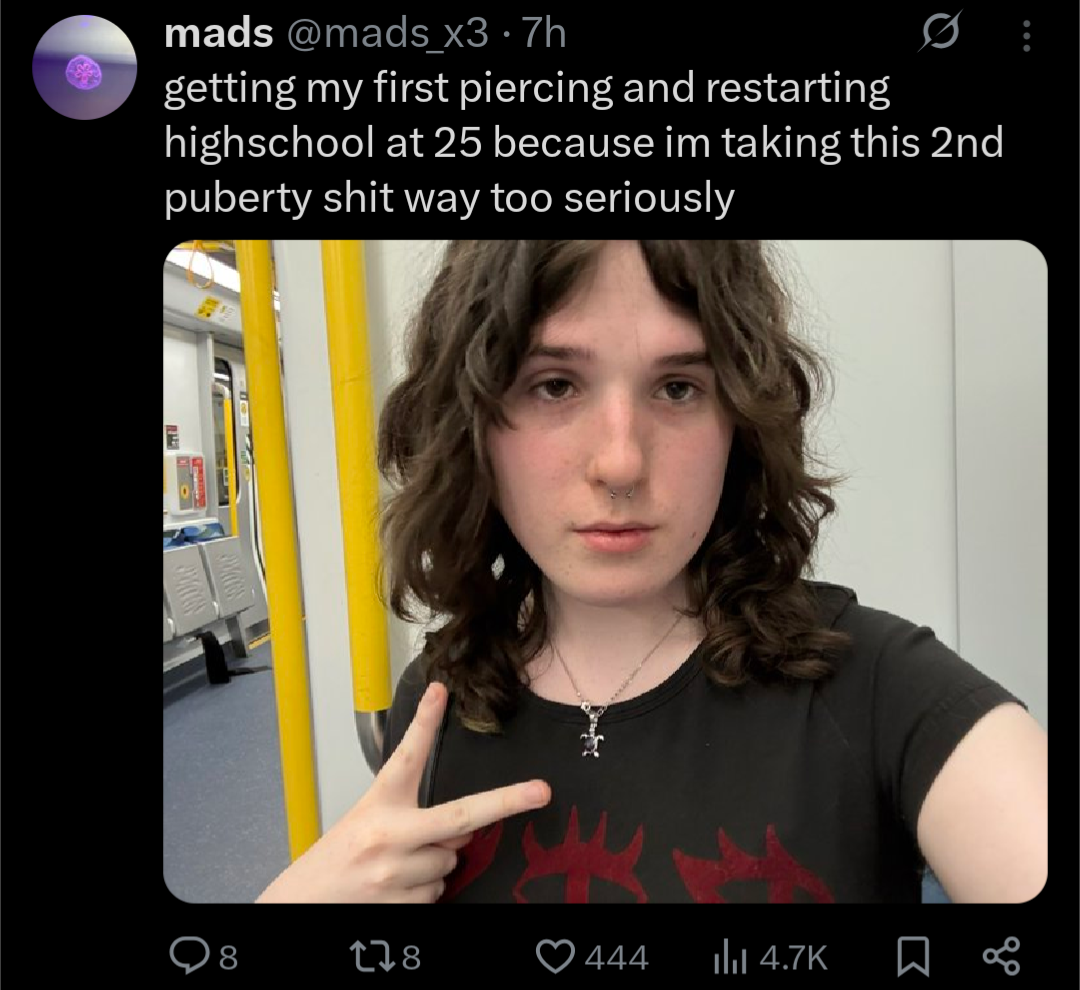1080x990 pixels.
Task: Click the word "seriously" in the tweet
Action: tap(649, 200)
